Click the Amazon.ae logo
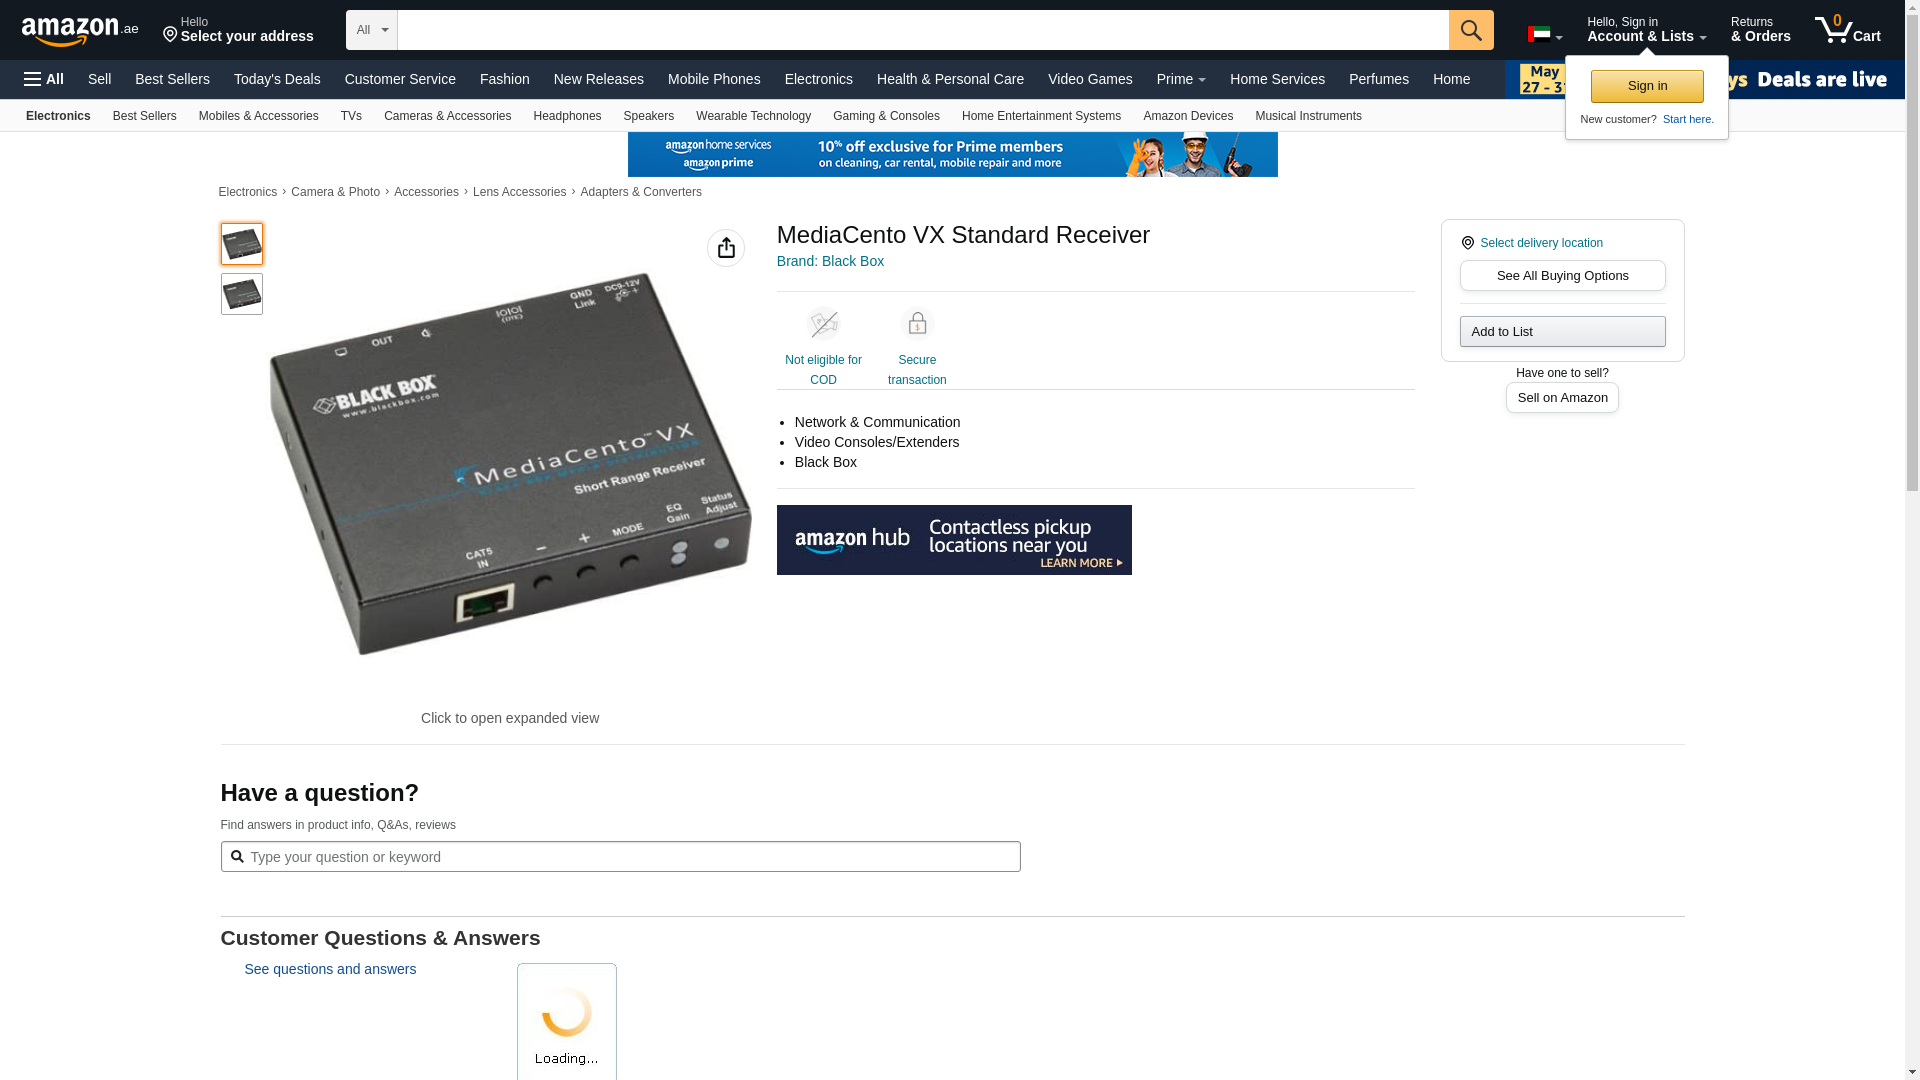This screenshot has height=1080, width=1920. tap(80, 31)
